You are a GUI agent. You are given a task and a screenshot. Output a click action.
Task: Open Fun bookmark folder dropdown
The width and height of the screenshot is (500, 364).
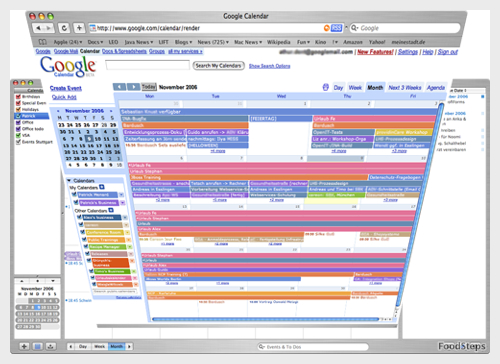pos(303,42)
